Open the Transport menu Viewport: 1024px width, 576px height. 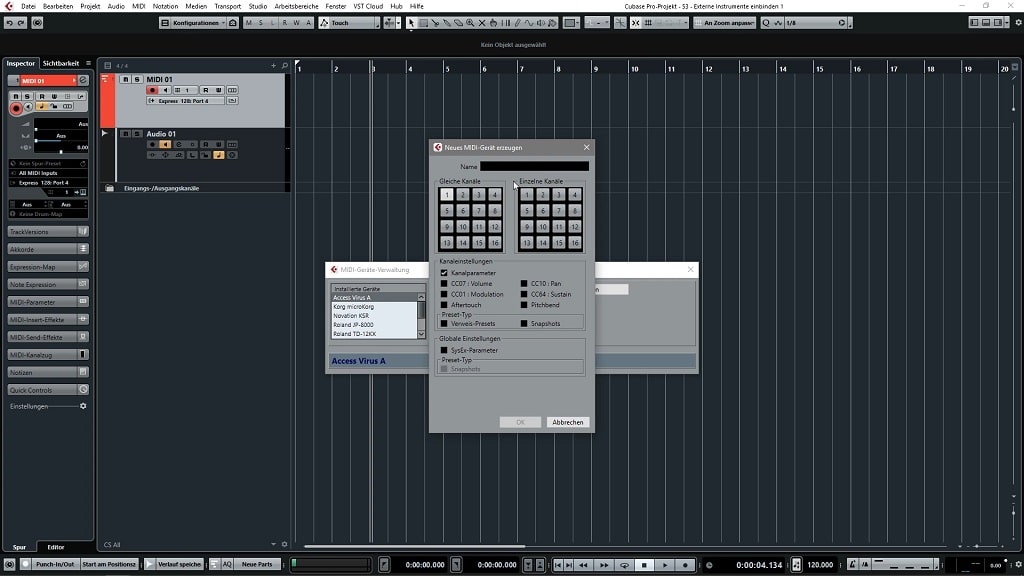point(227,6)
